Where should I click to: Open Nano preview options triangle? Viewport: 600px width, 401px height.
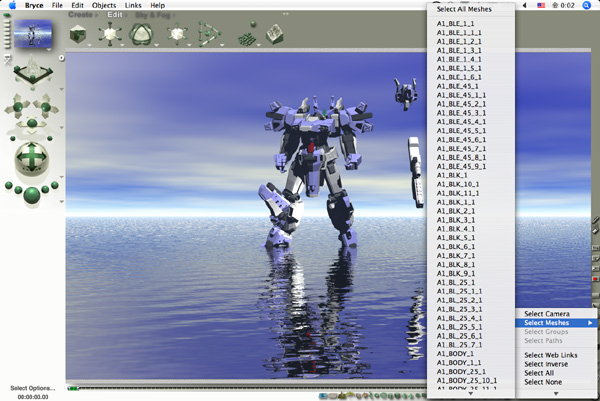(49, 50)
